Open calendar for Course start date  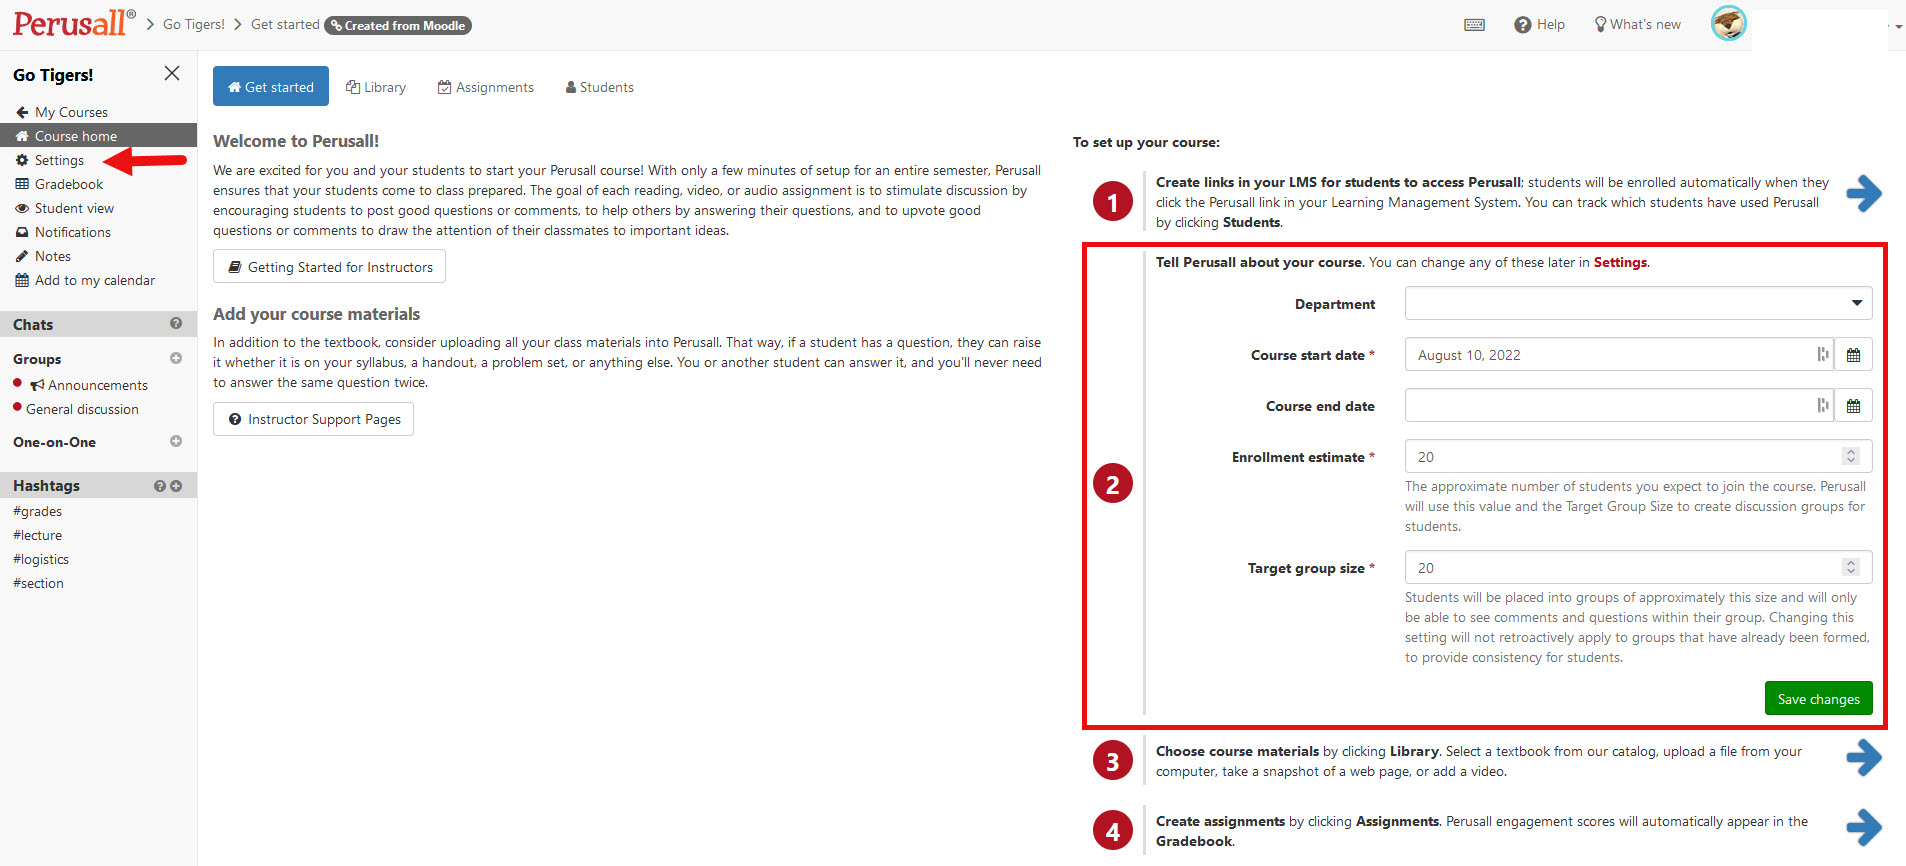(x=1853, y=355)
